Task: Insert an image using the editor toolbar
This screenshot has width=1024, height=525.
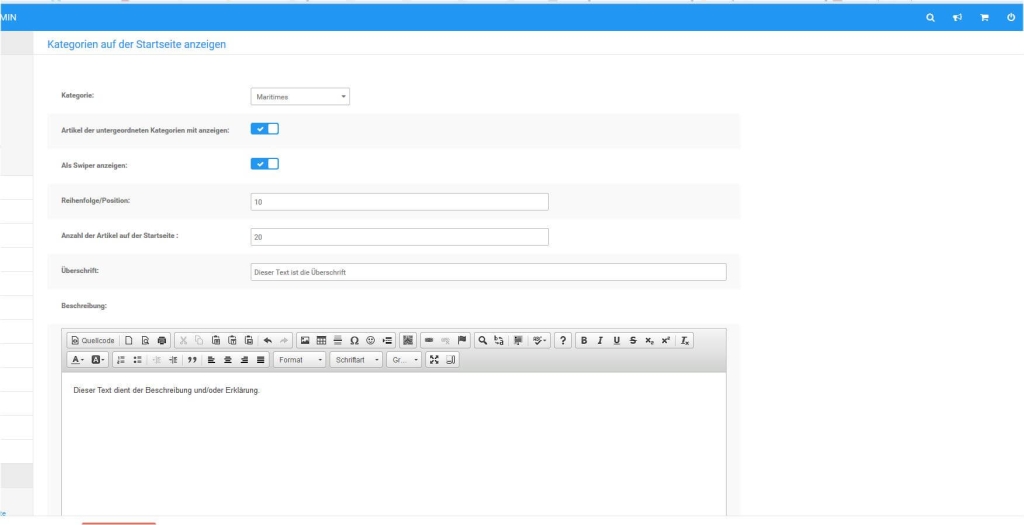Action: click(x=305, y=340)
